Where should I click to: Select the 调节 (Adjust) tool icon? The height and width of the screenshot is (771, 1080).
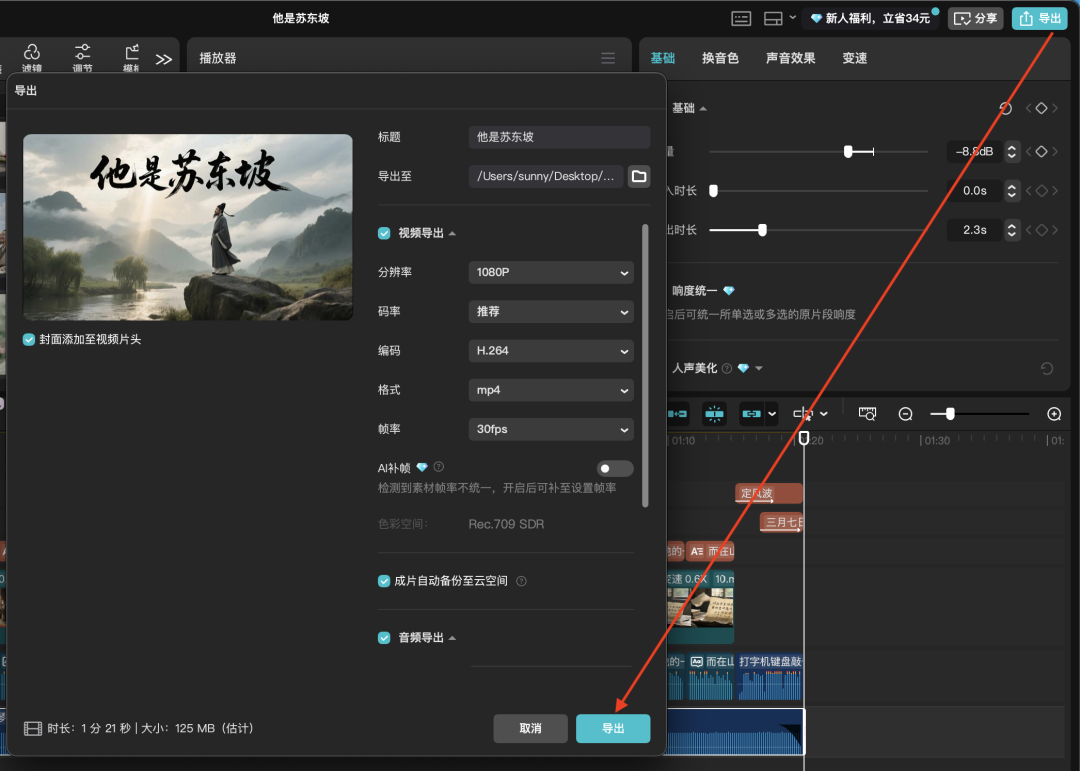83,57
